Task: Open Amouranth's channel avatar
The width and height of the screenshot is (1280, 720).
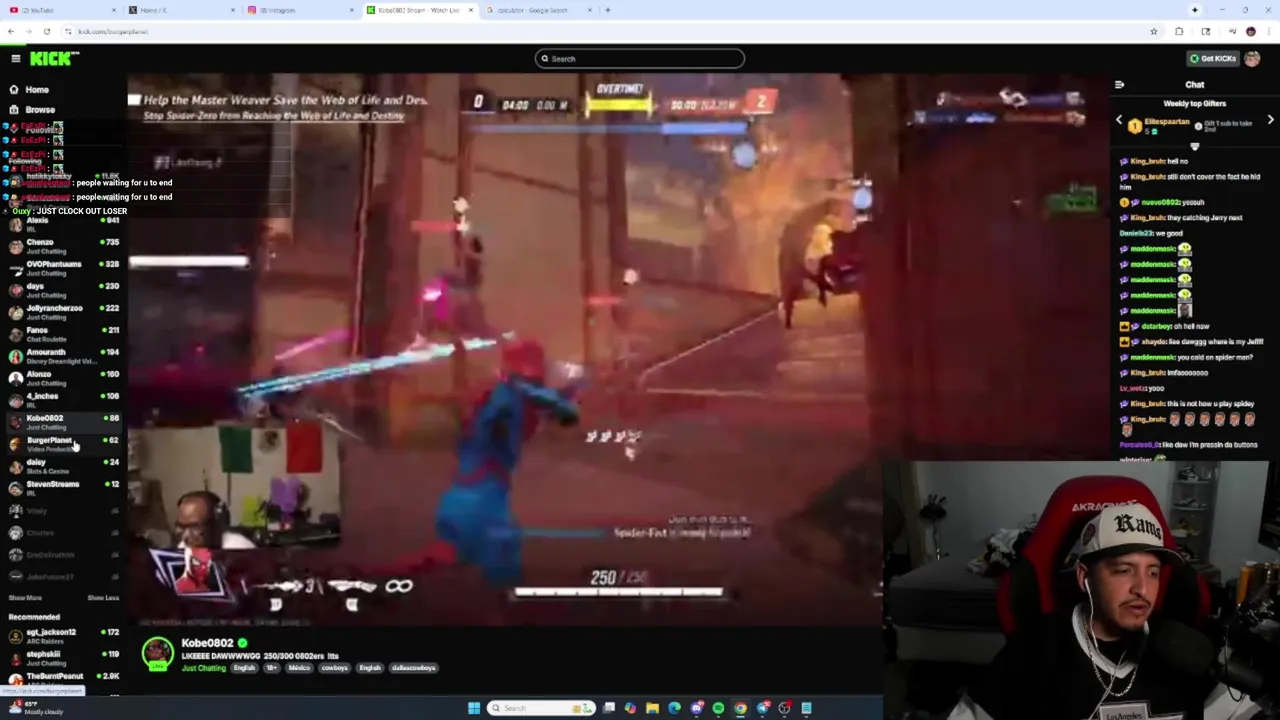Action: coord(15,356)
